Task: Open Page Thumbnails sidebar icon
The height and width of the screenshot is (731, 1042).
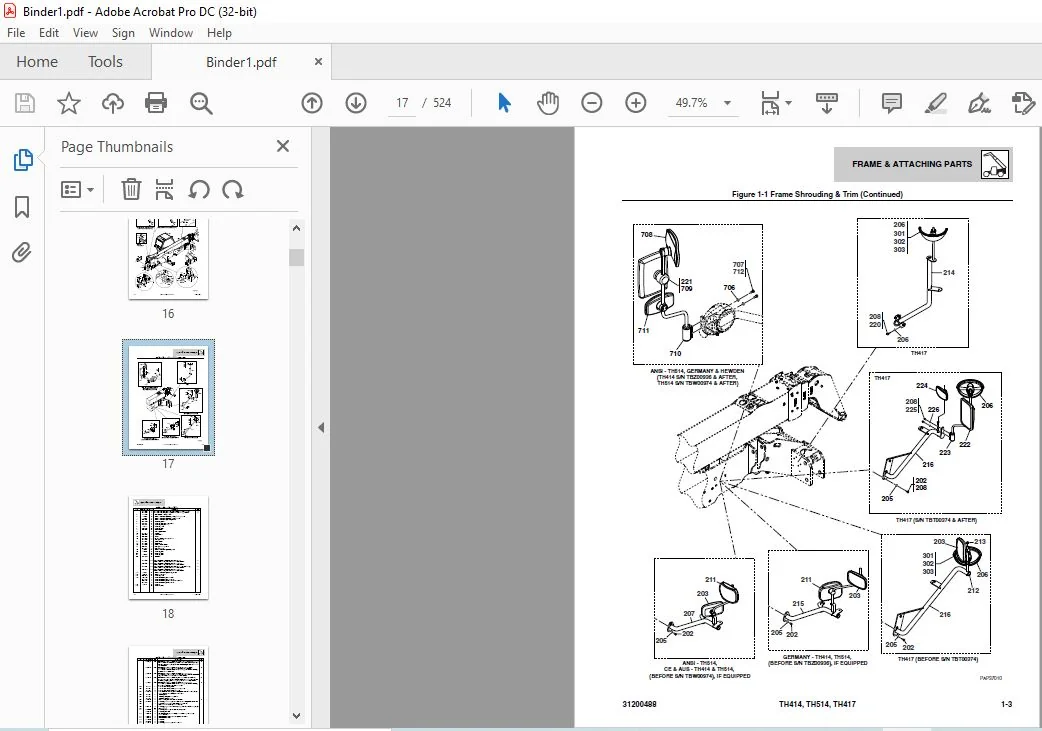Action: (x=23, y=160)
